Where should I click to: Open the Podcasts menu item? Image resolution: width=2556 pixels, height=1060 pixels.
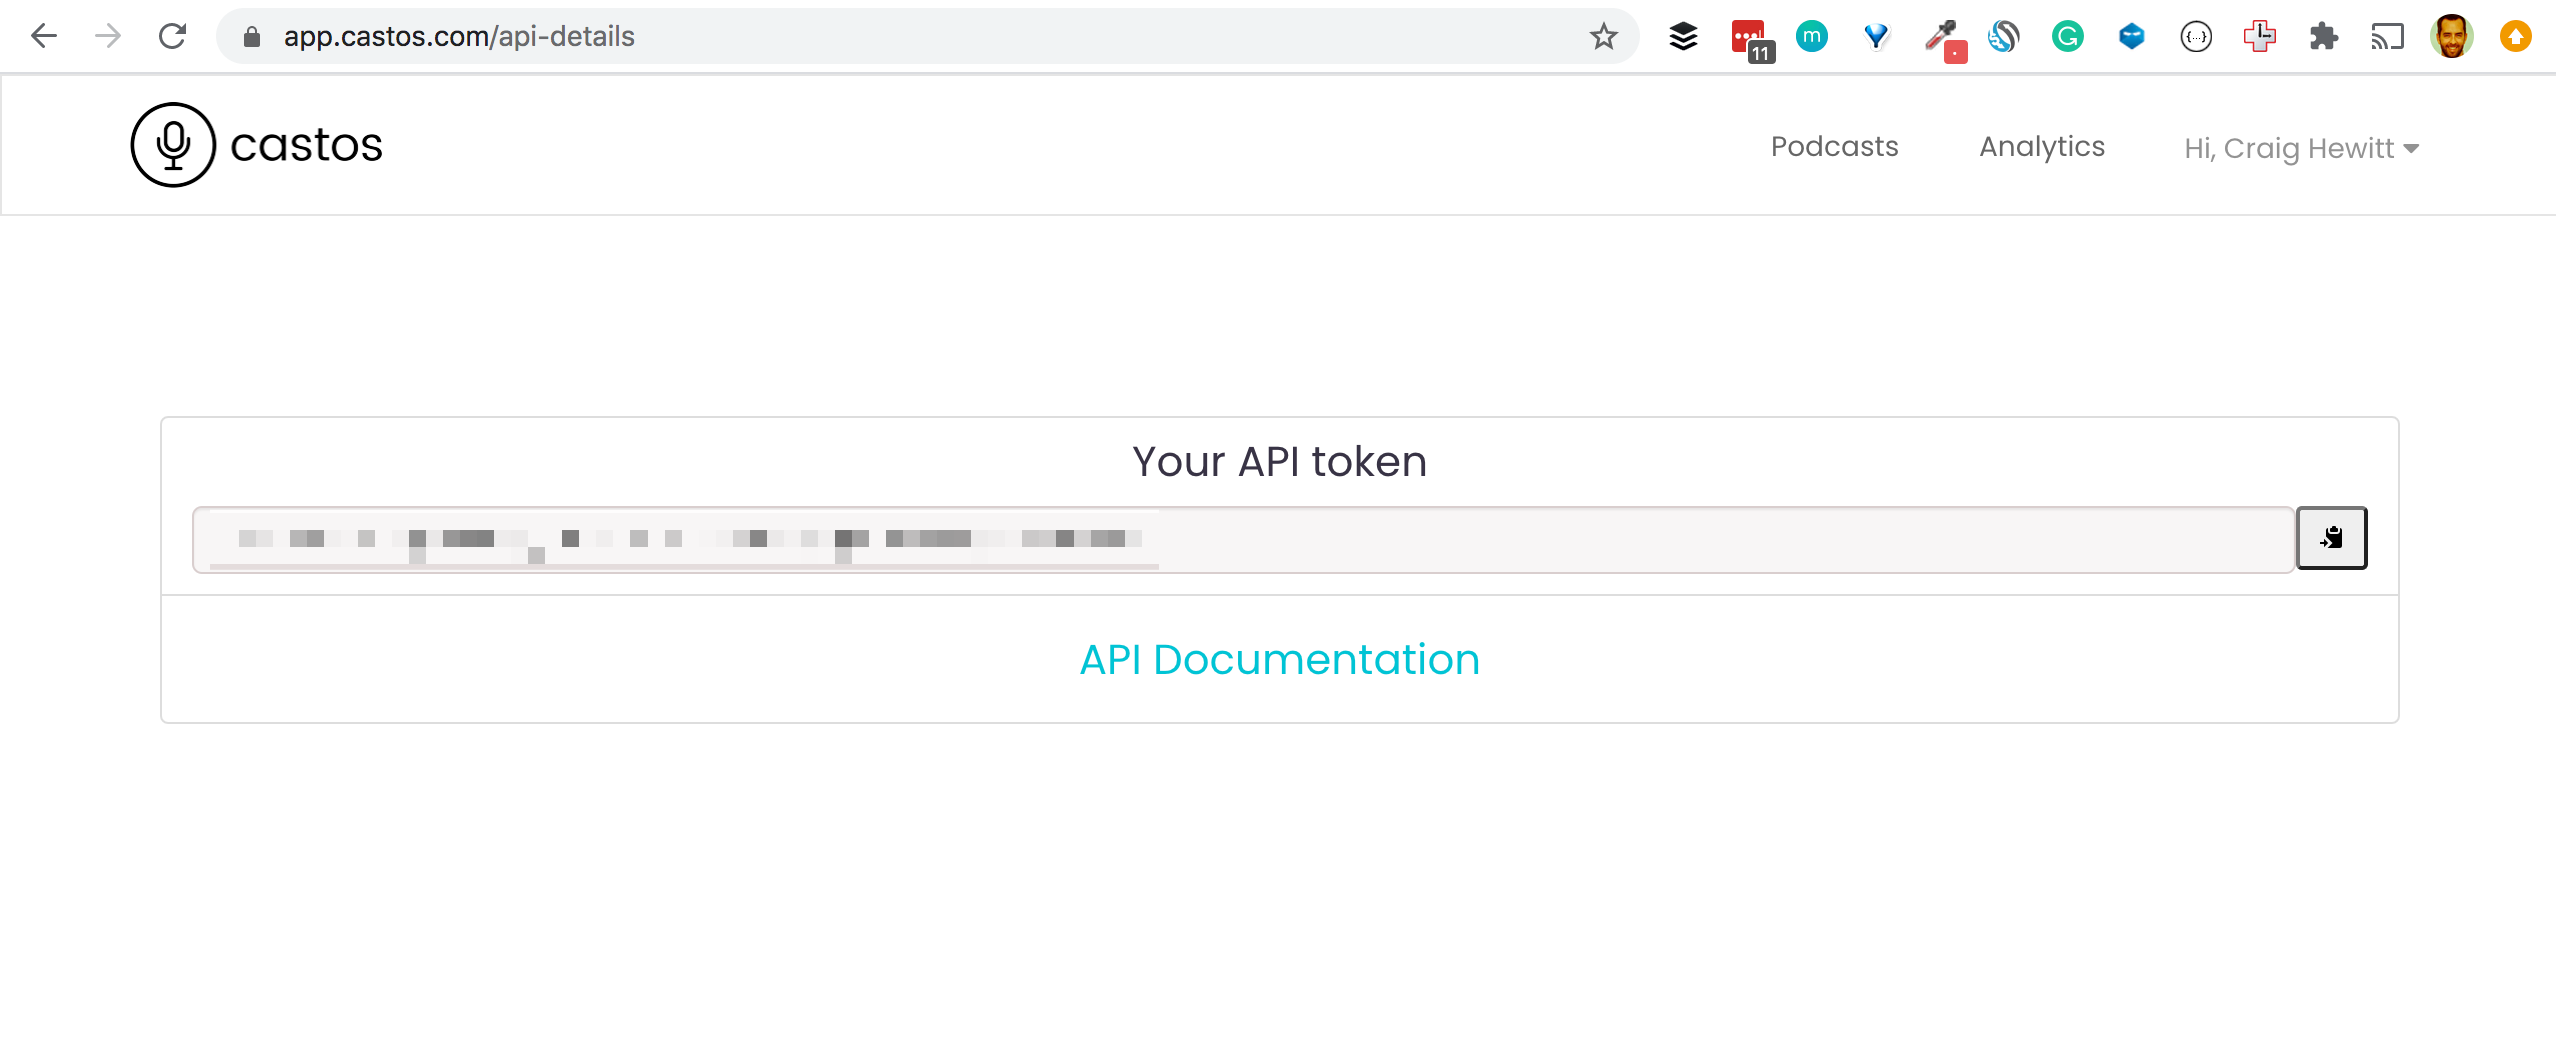tap(1835, 146)
